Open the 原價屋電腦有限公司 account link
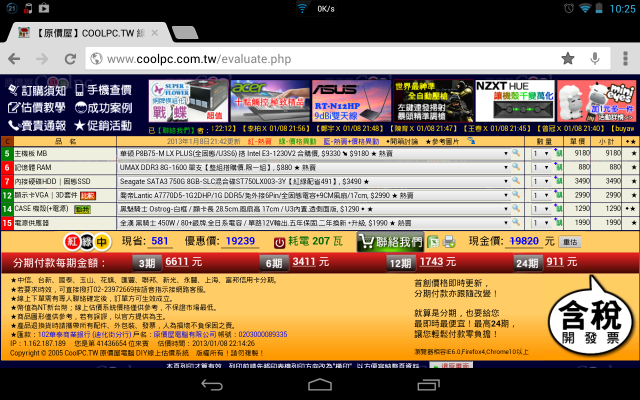 [185, 334]
